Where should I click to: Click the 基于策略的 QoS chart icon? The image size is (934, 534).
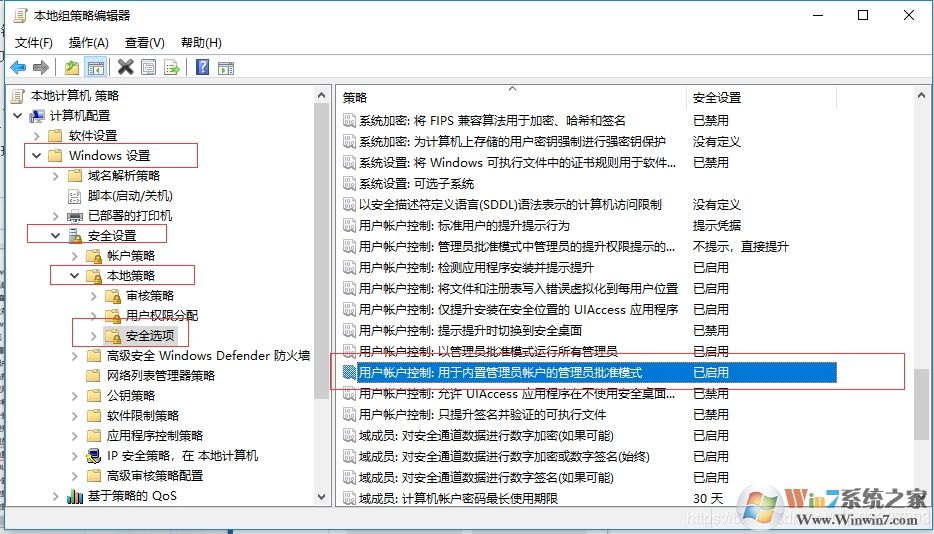pos(75,496)
